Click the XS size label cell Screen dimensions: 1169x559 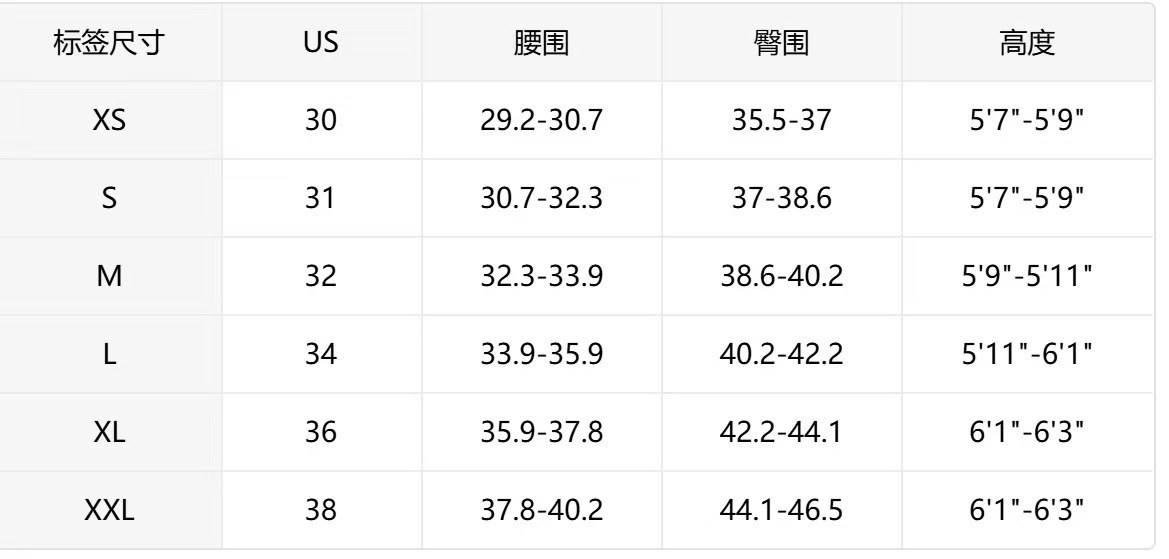(109, 121)
